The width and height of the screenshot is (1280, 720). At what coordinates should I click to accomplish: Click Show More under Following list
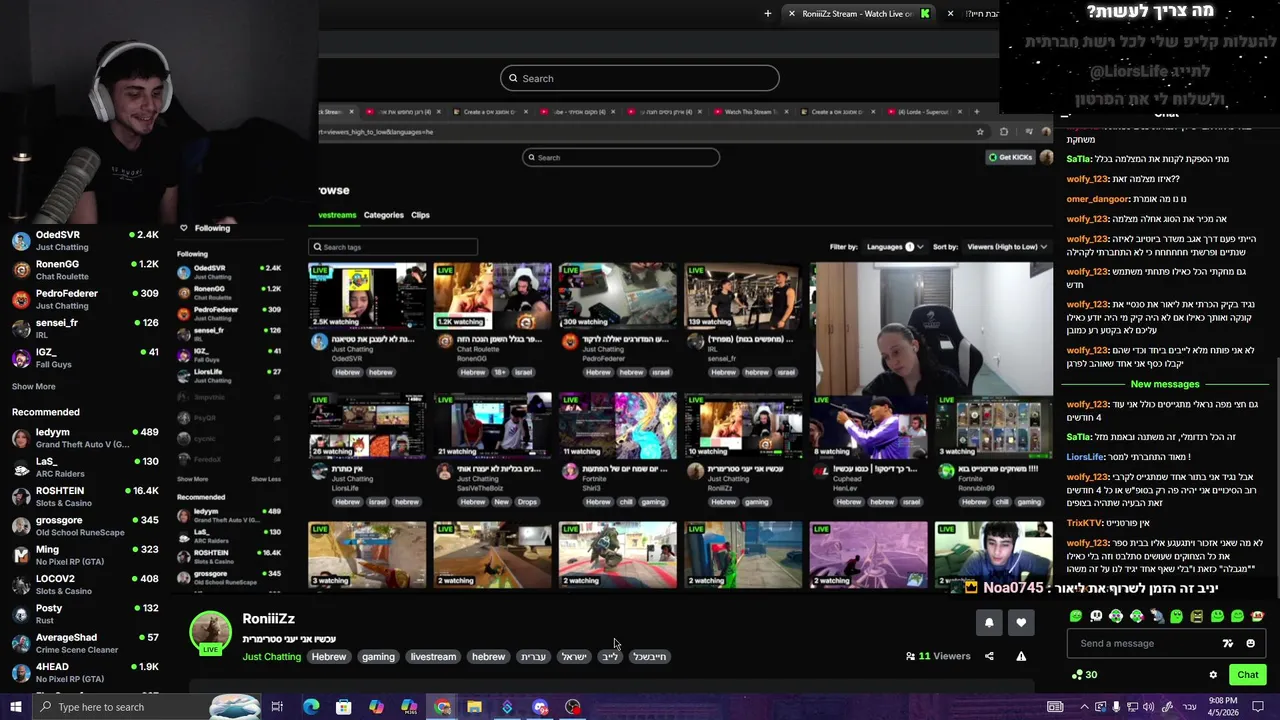click(33, 386)
